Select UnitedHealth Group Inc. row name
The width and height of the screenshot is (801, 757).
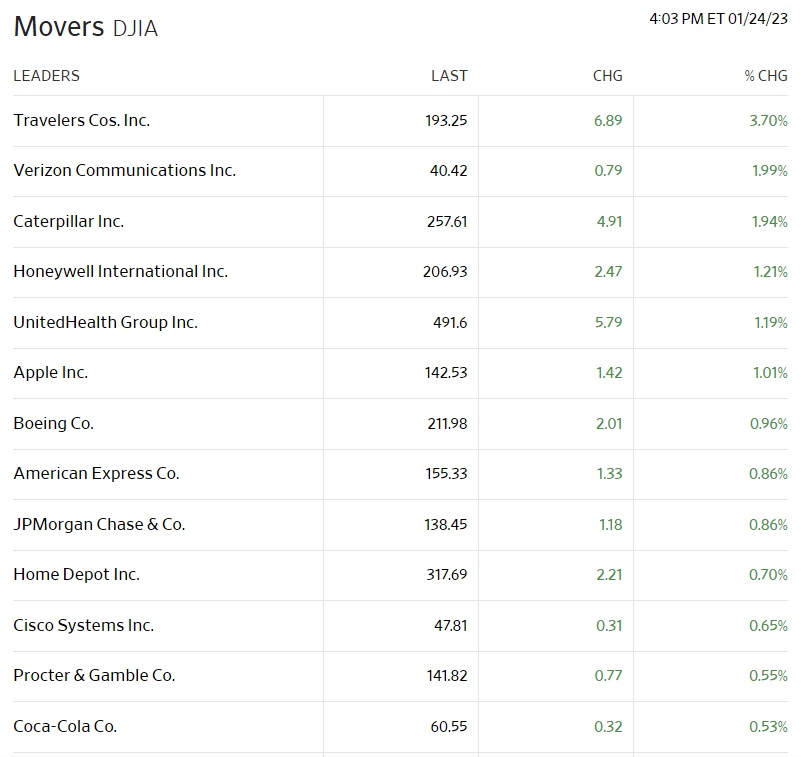pos(106,323)
